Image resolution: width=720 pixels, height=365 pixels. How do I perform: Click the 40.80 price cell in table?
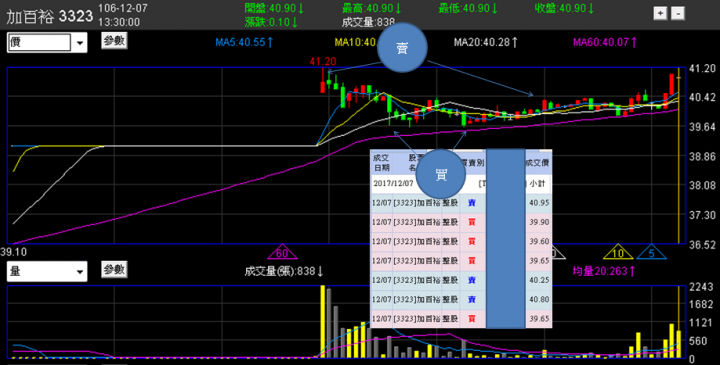click(x=539, y=299)
